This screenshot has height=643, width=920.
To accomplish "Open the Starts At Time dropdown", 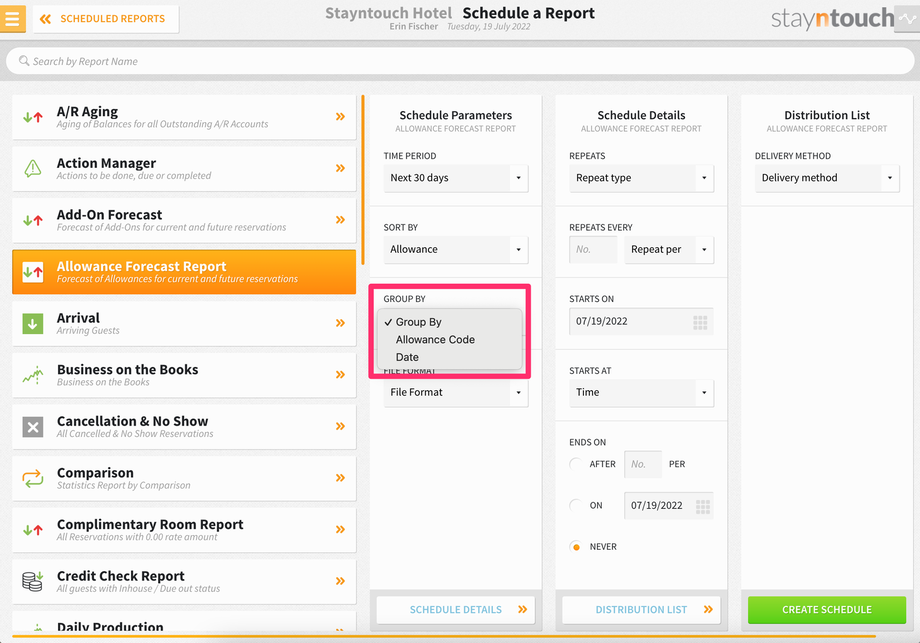I will click(641, 392).
